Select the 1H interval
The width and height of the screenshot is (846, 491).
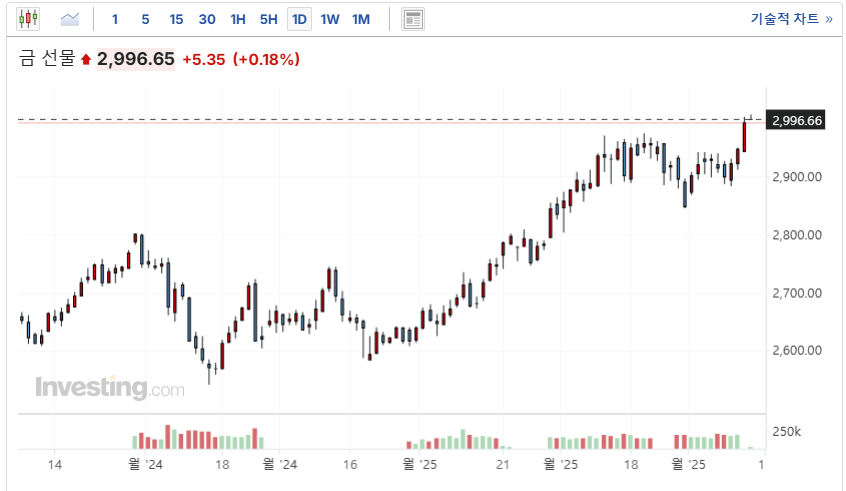[x=238, y=19]
